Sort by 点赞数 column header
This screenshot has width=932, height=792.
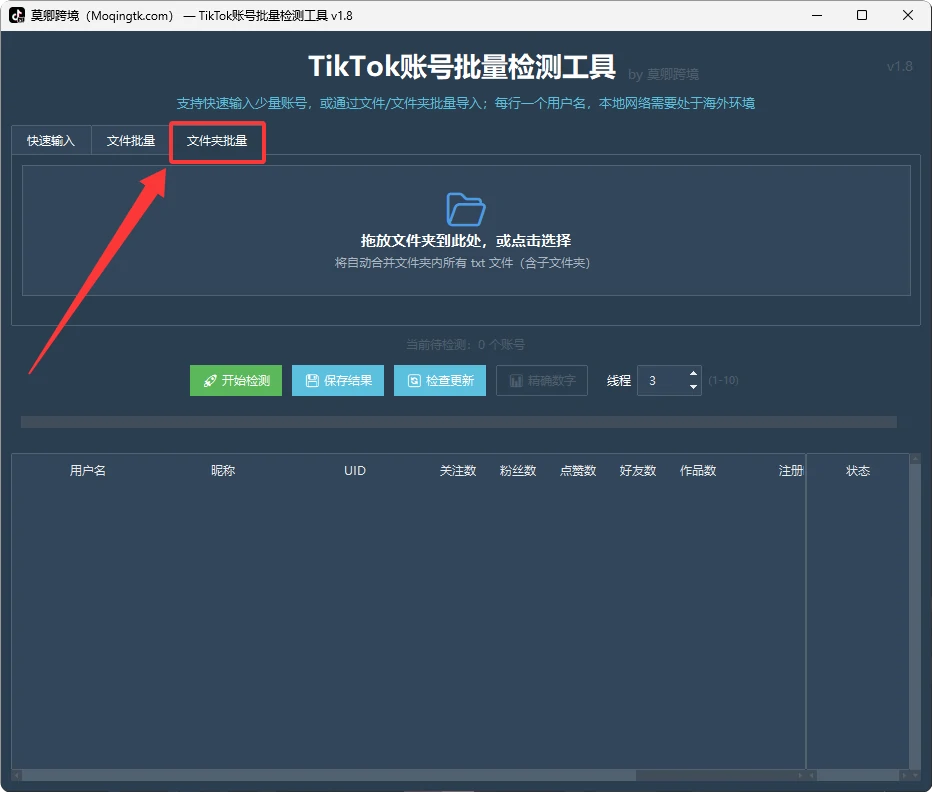(x=578, y=471)
